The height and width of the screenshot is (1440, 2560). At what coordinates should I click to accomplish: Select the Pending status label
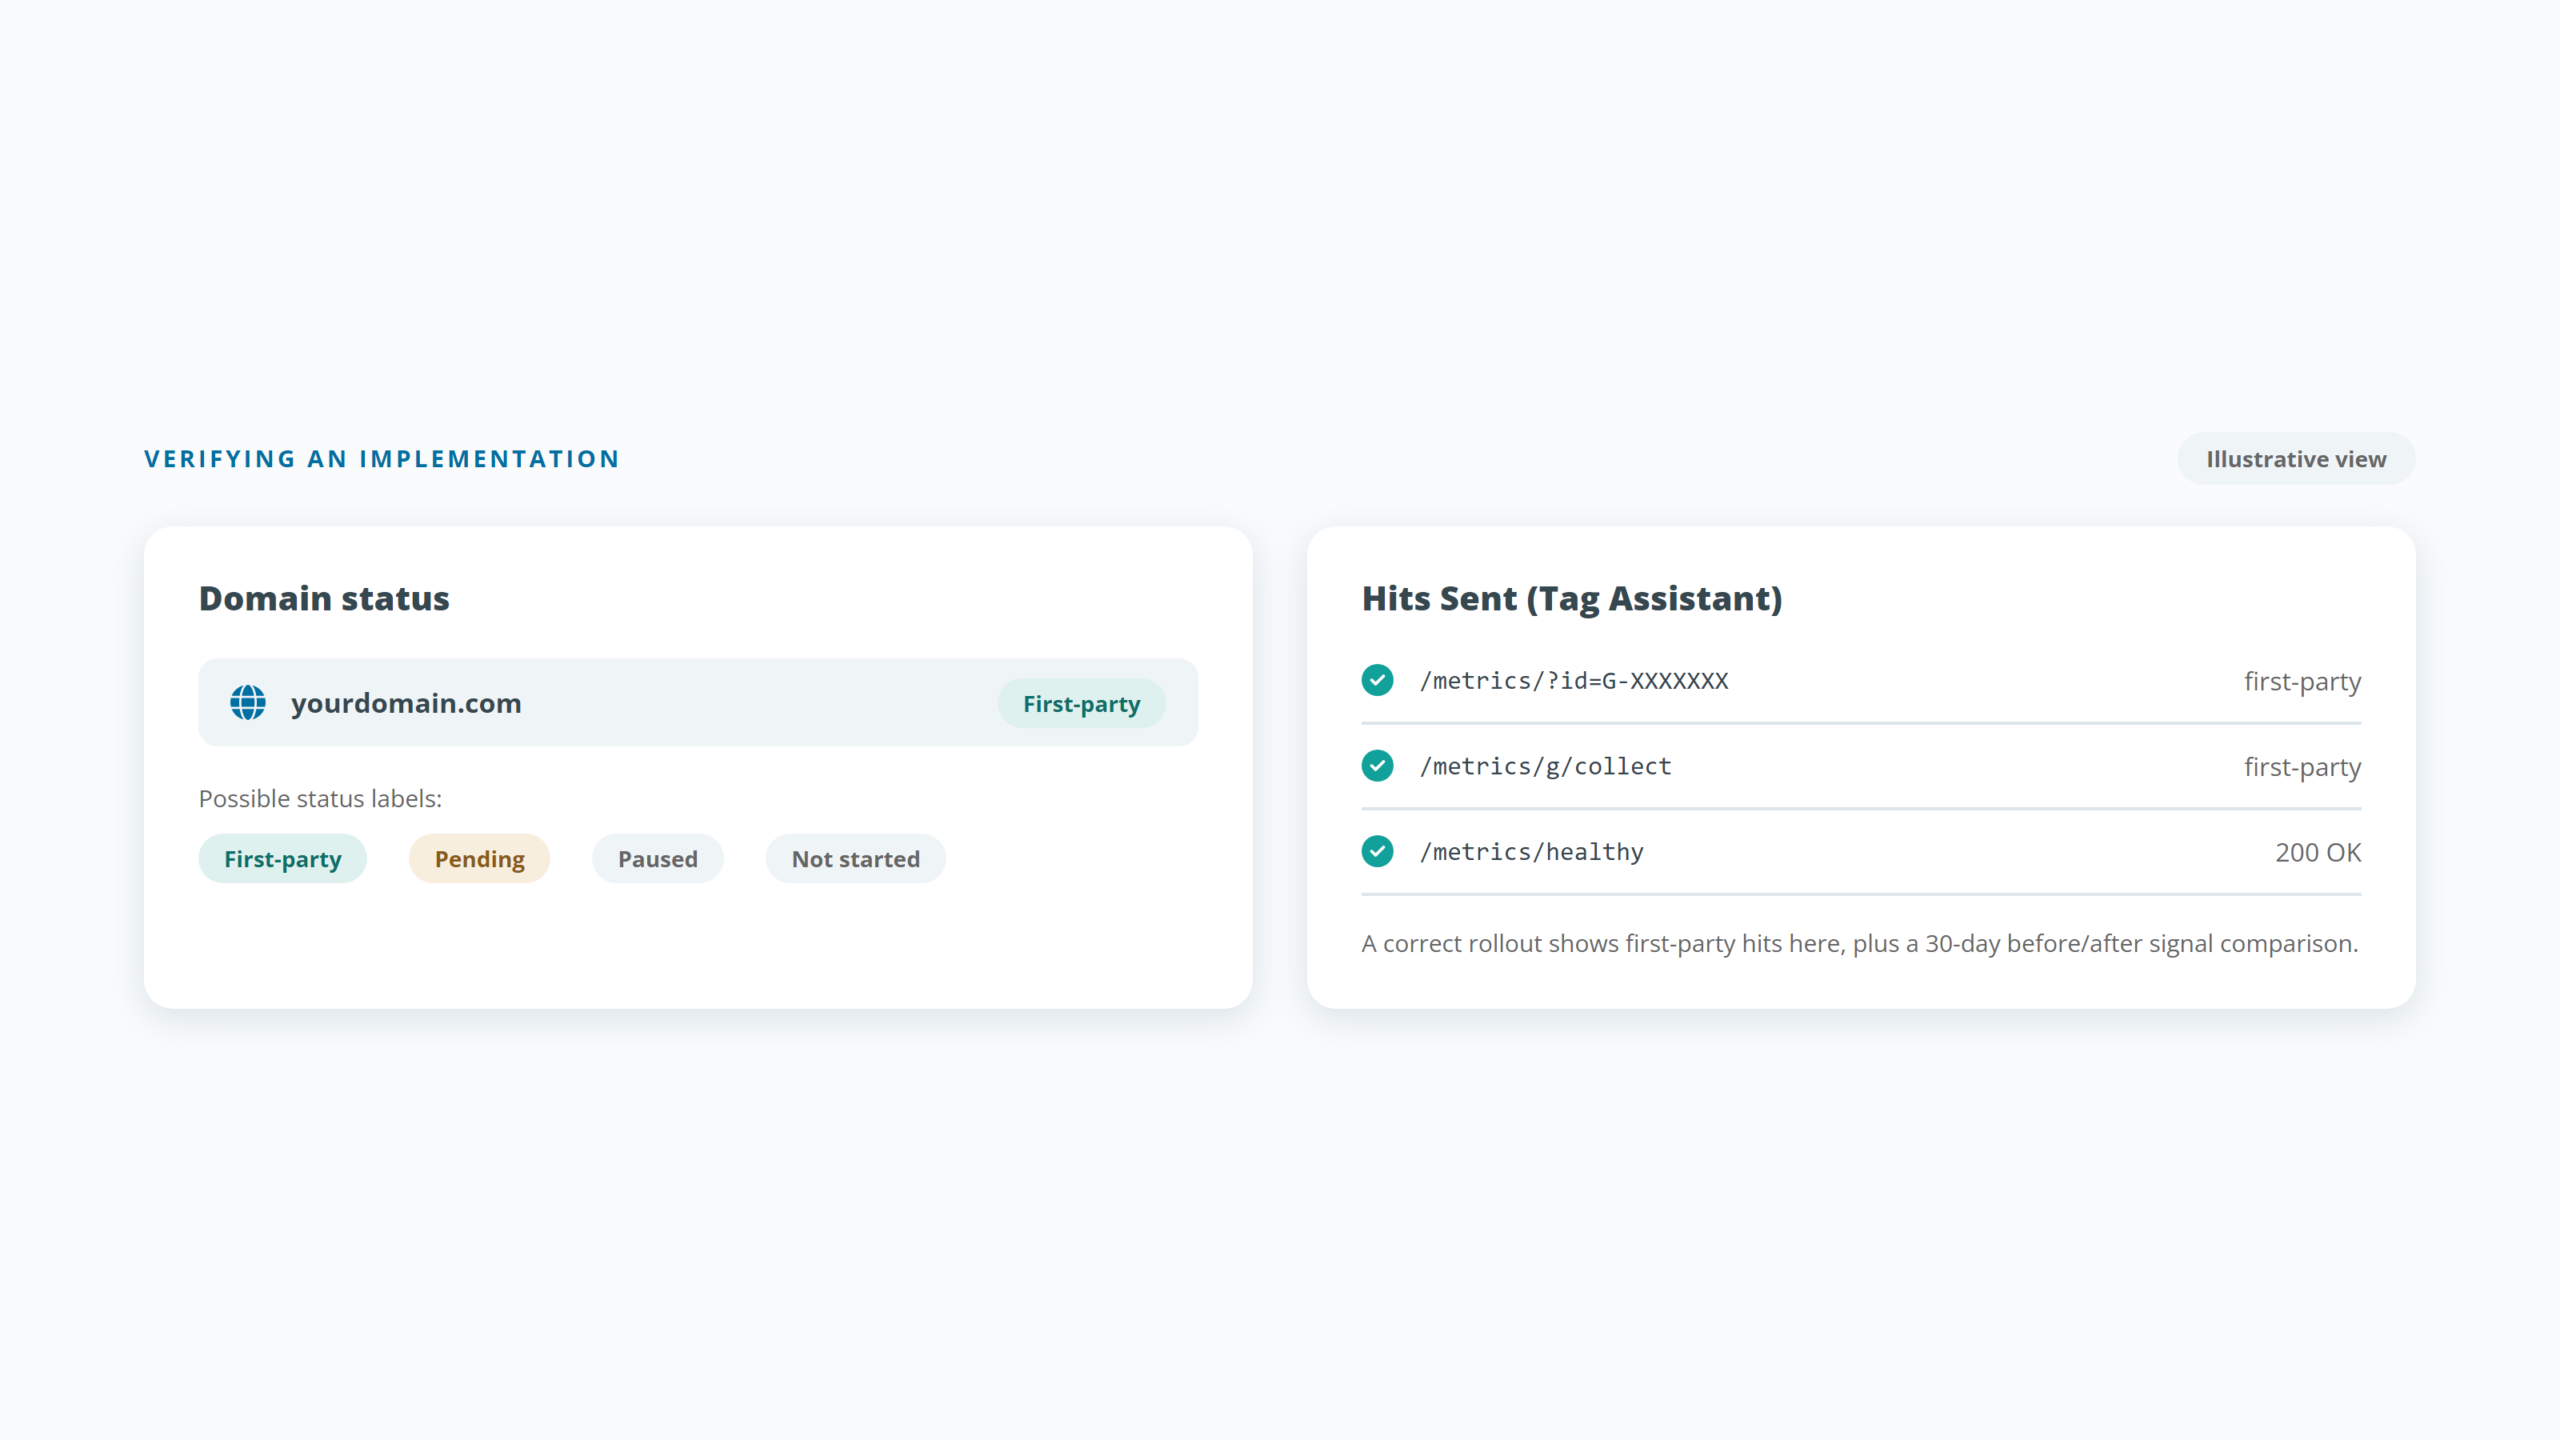(x=479, y=859)
